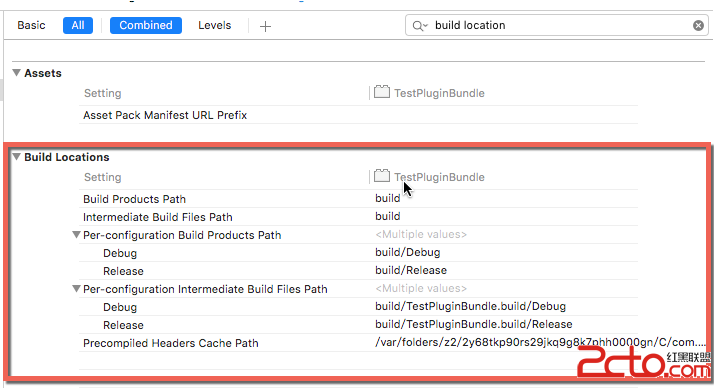Switch to the Basic settings filter
714x388 pixels.
31,25
